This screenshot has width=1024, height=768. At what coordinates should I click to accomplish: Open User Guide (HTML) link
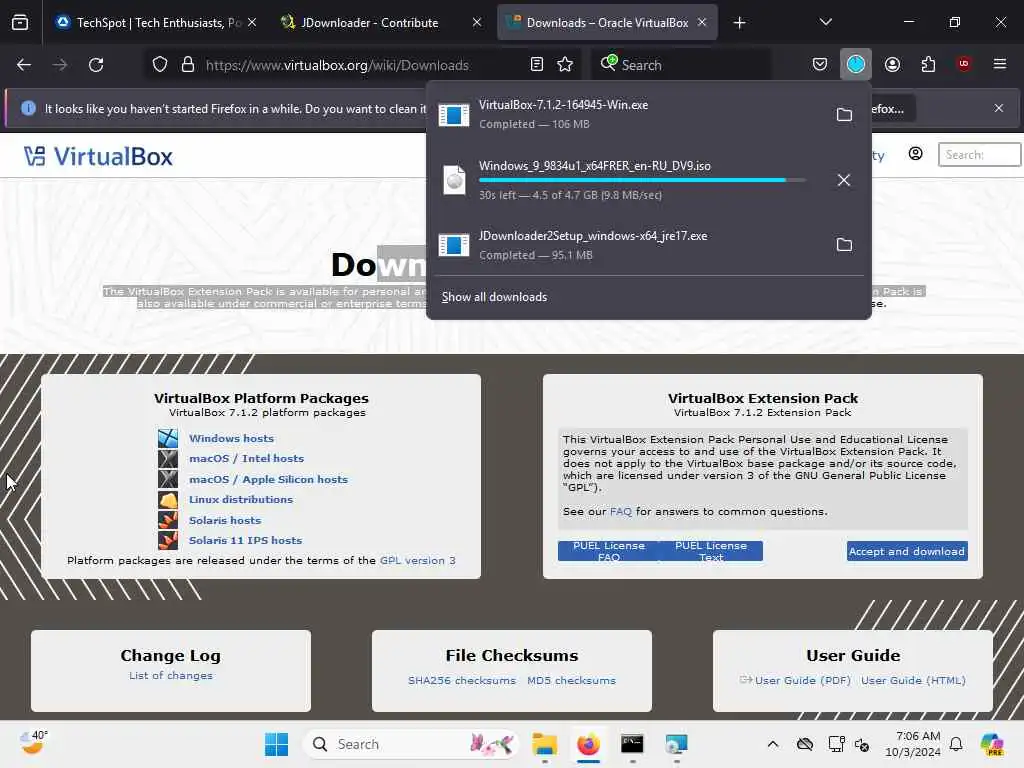[913, 680]
